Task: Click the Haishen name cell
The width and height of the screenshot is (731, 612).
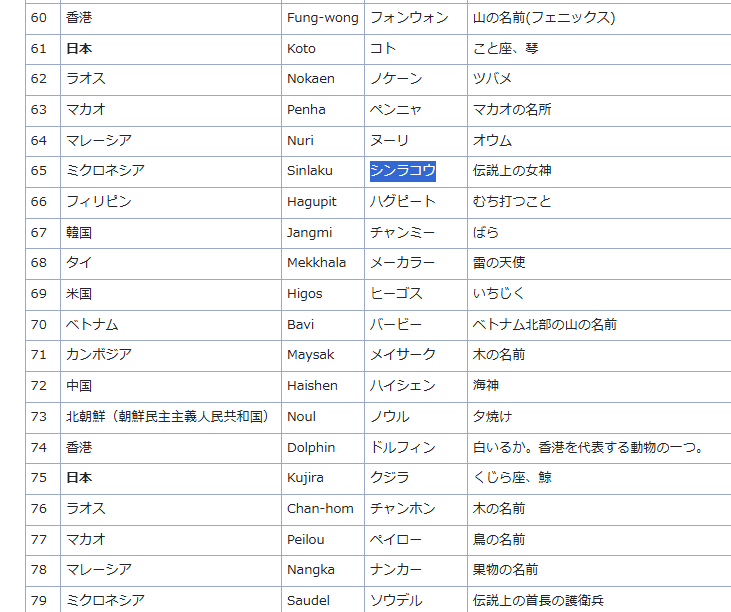Action: point(312,386)
